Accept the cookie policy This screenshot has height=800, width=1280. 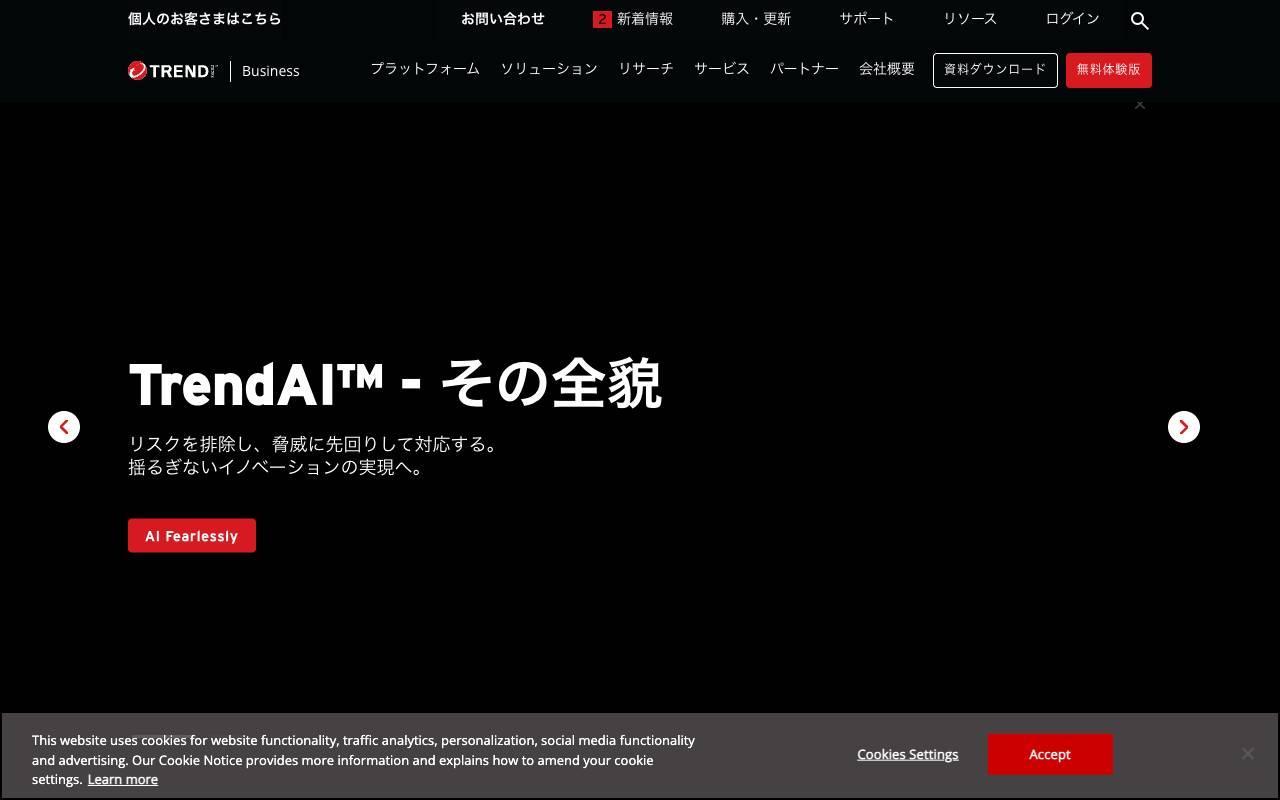click(x=1050, y=754)
